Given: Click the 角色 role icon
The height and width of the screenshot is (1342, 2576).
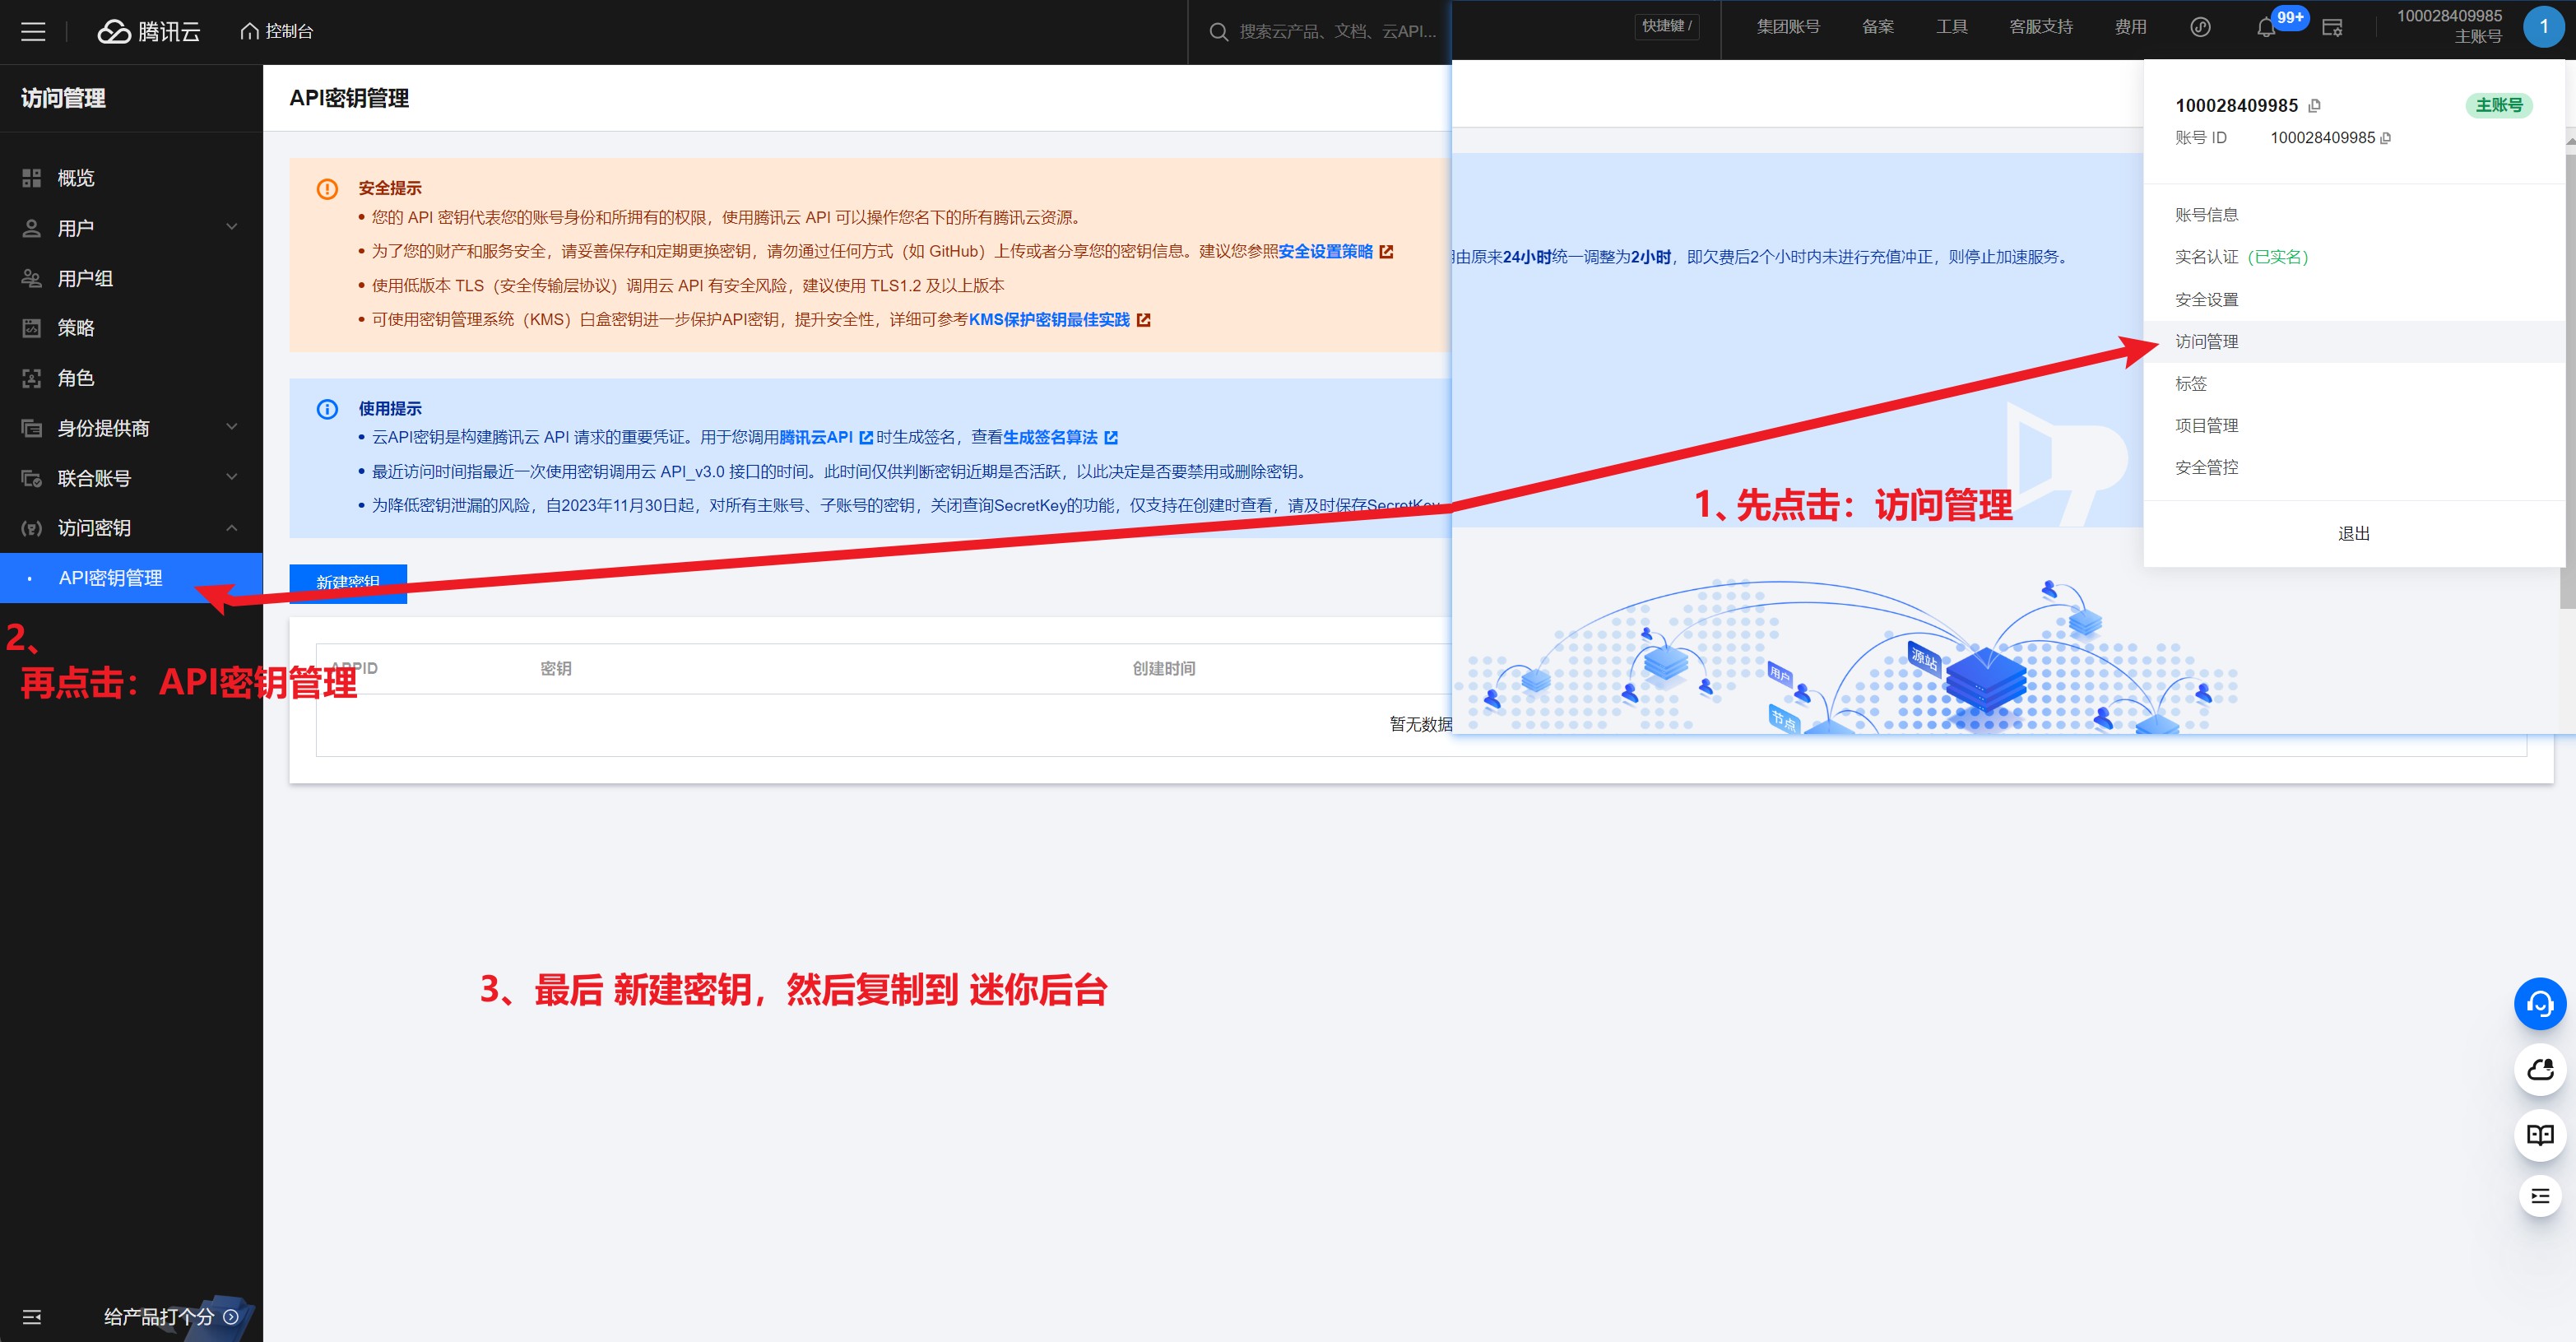Looking at the screenshot, I should [32, 378].
